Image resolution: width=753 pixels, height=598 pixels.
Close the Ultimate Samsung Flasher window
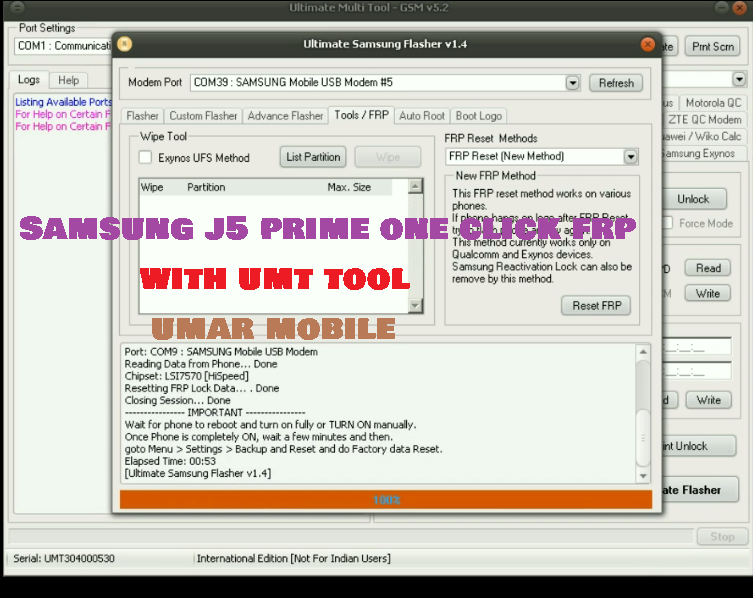[x=647, y=45]
